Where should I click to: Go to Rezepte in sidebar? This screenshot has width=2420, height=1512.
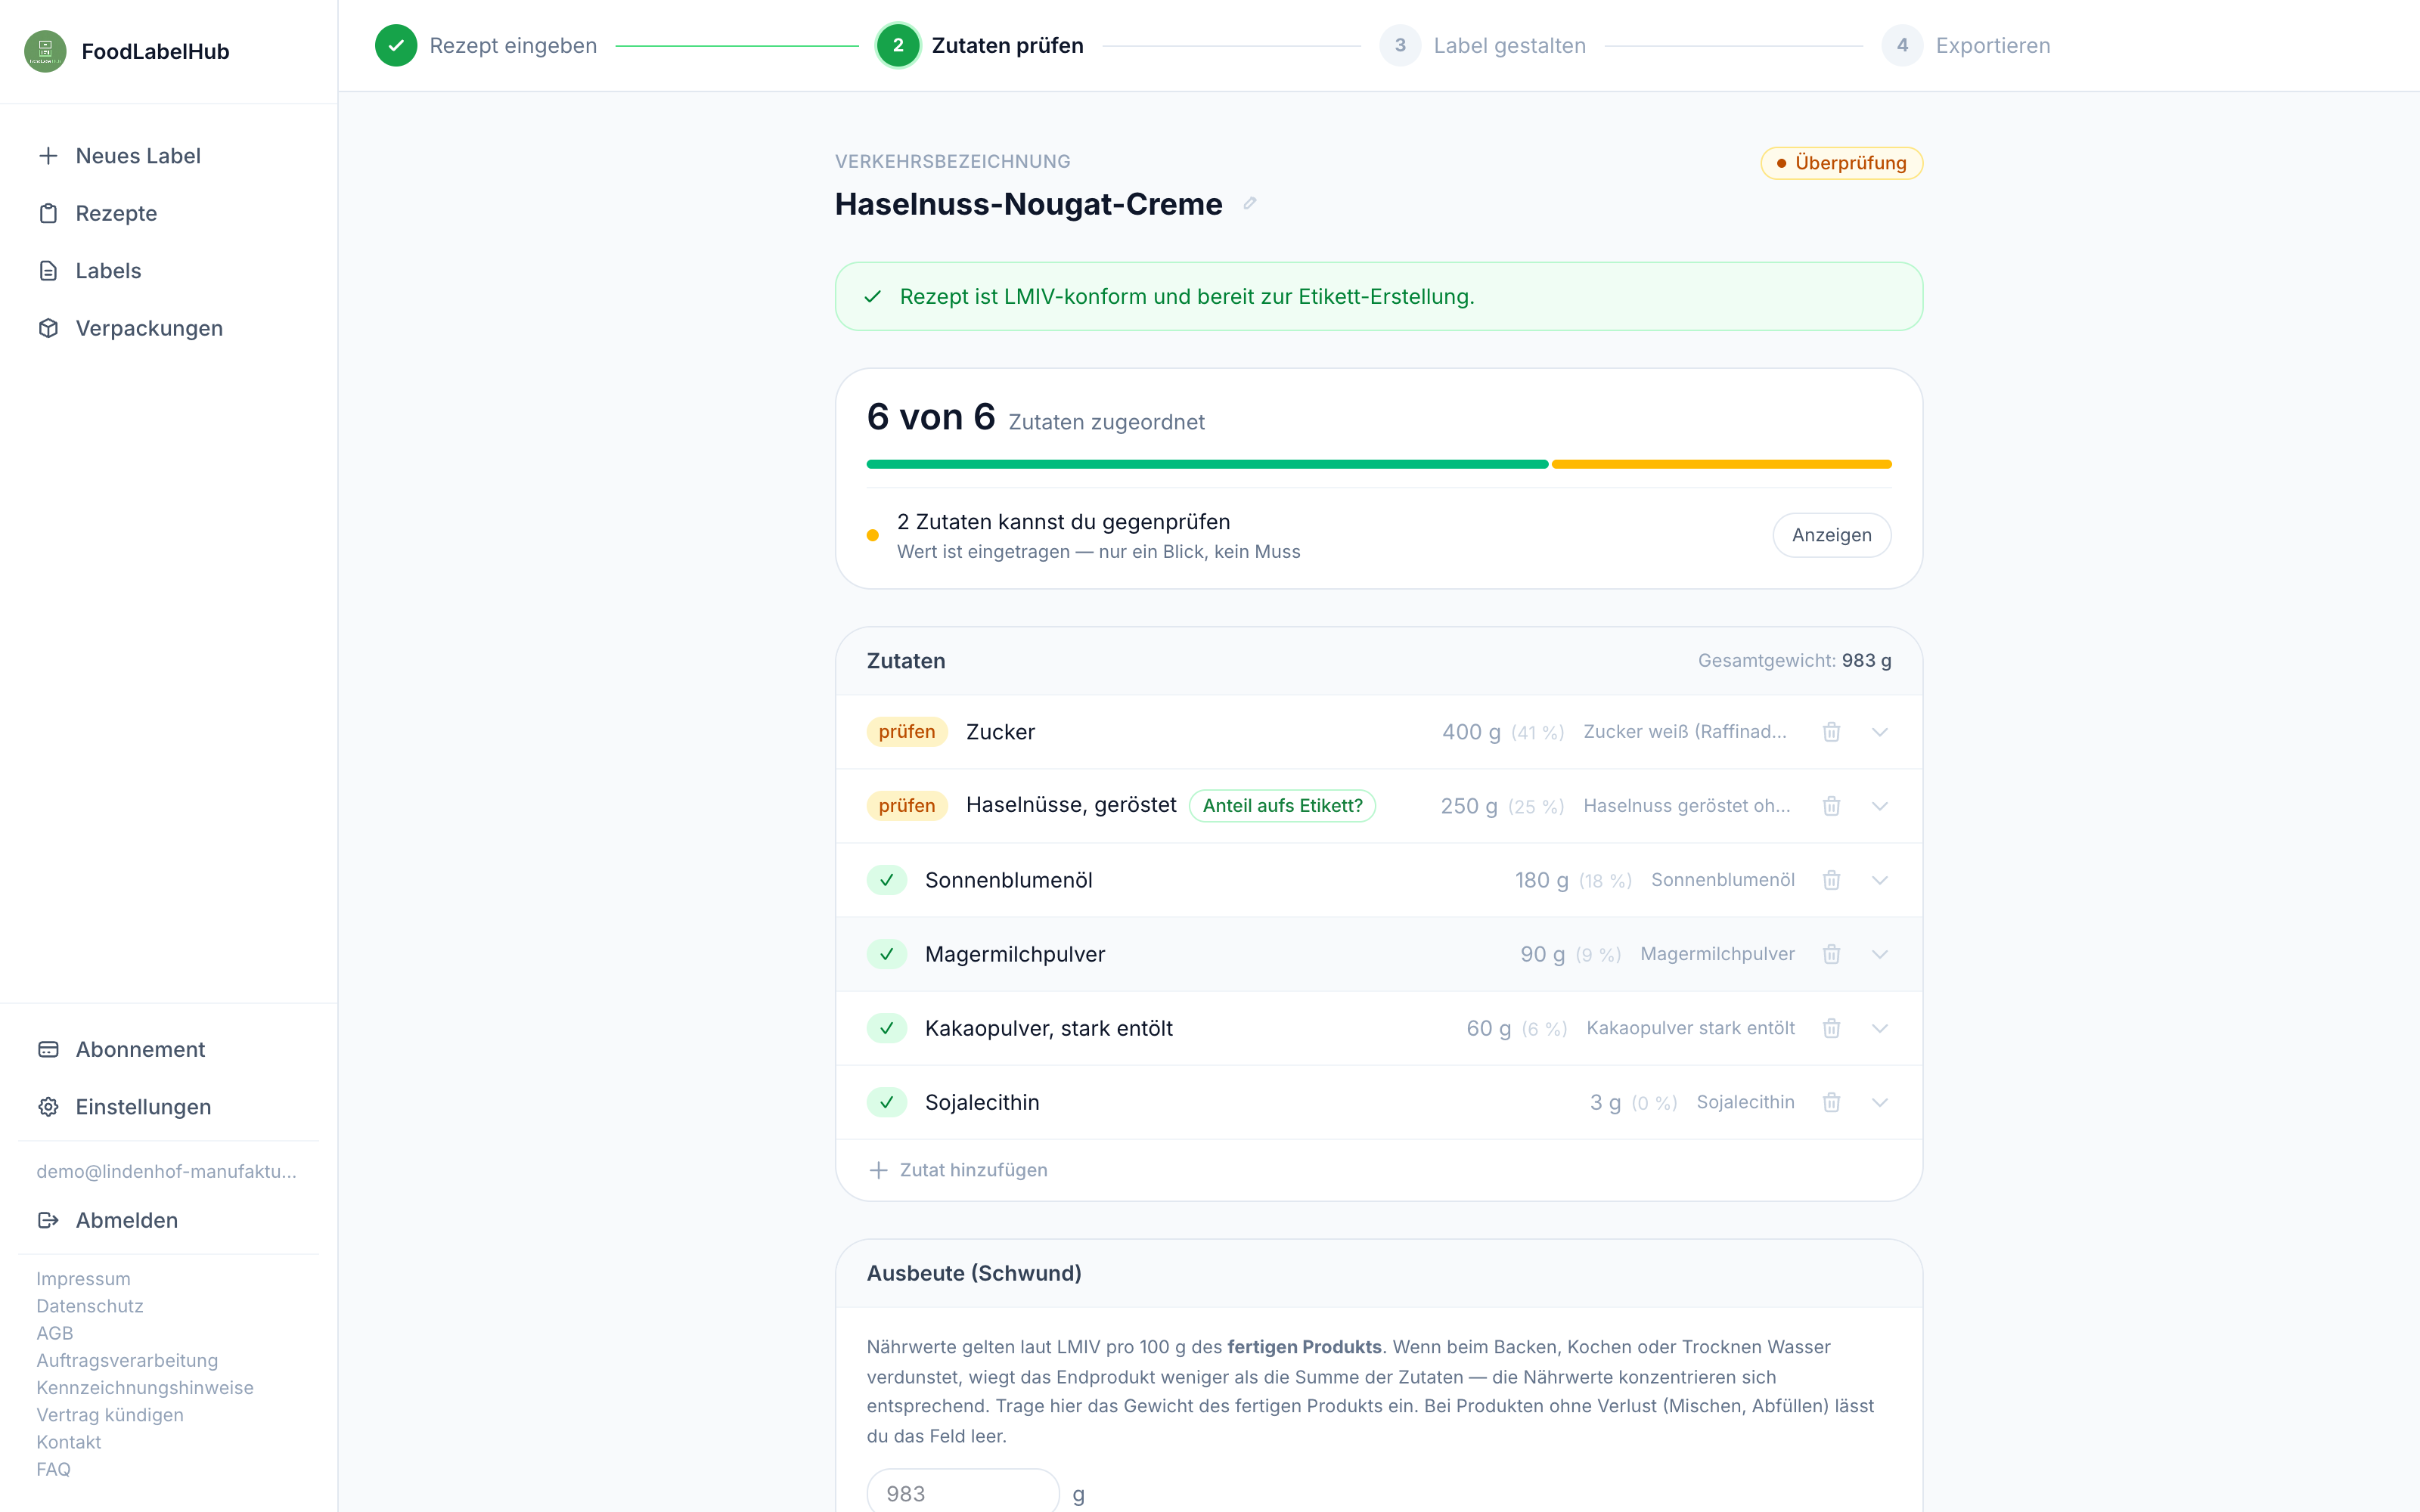(168, 213)
